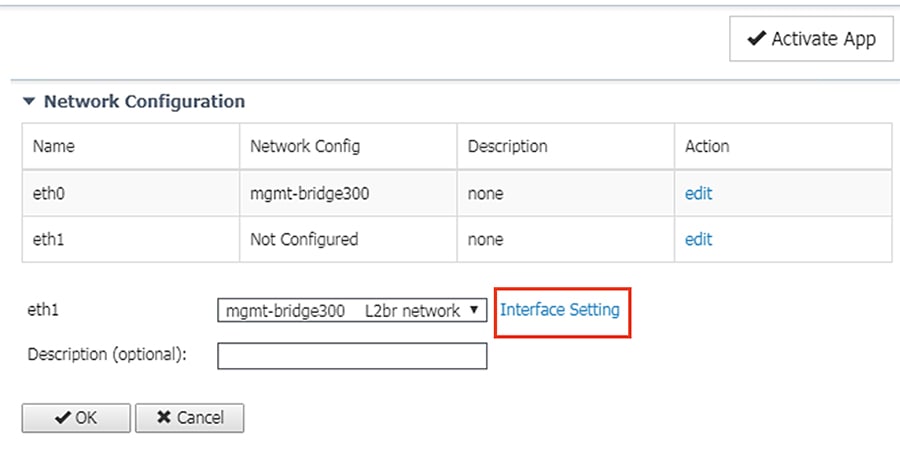Select the eth1 row name cell
The image size is (900, 452).
[x=130, y=239]
